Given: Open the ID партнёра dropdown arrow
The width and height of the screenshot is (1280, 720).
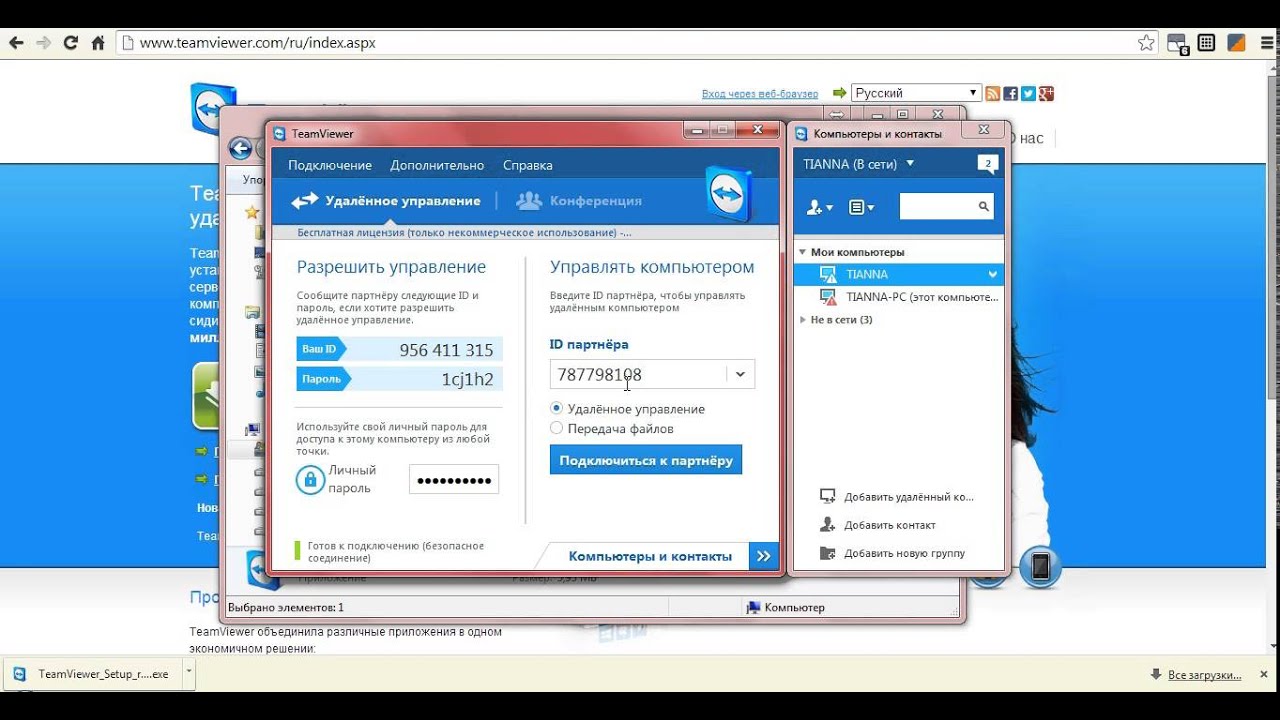Looking at the screenshot, I should 740,374.
